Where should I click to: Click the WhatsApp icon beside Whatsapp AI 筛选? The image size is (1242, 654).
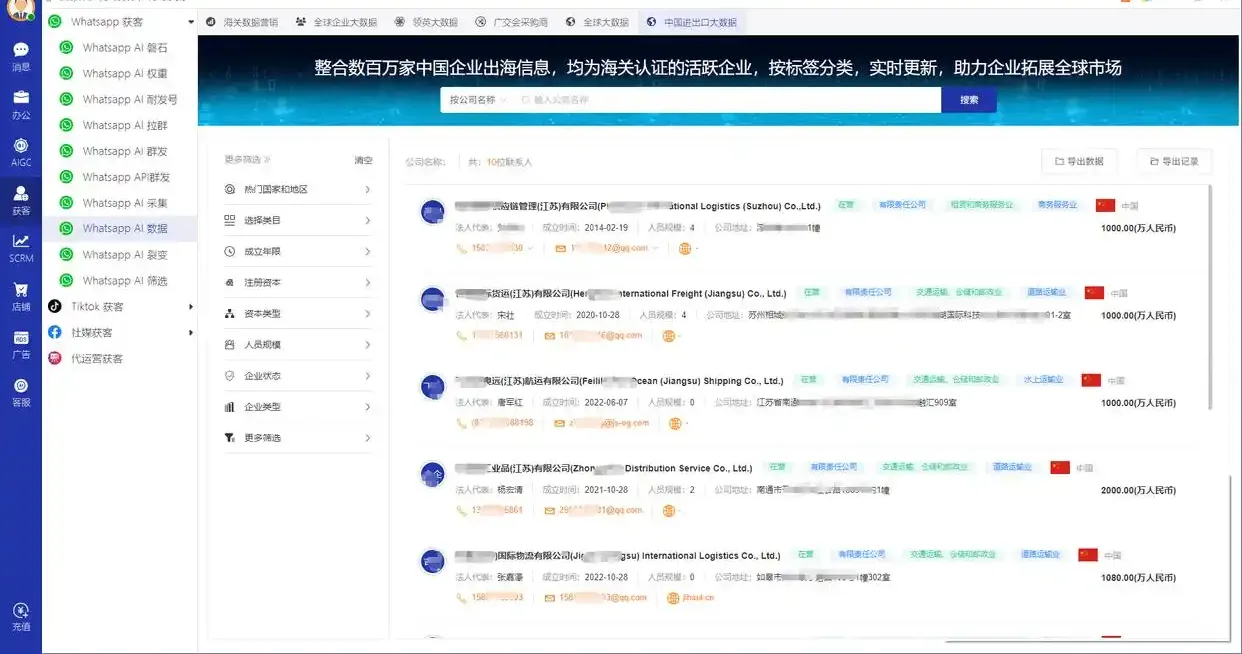(x=64, y=280)
